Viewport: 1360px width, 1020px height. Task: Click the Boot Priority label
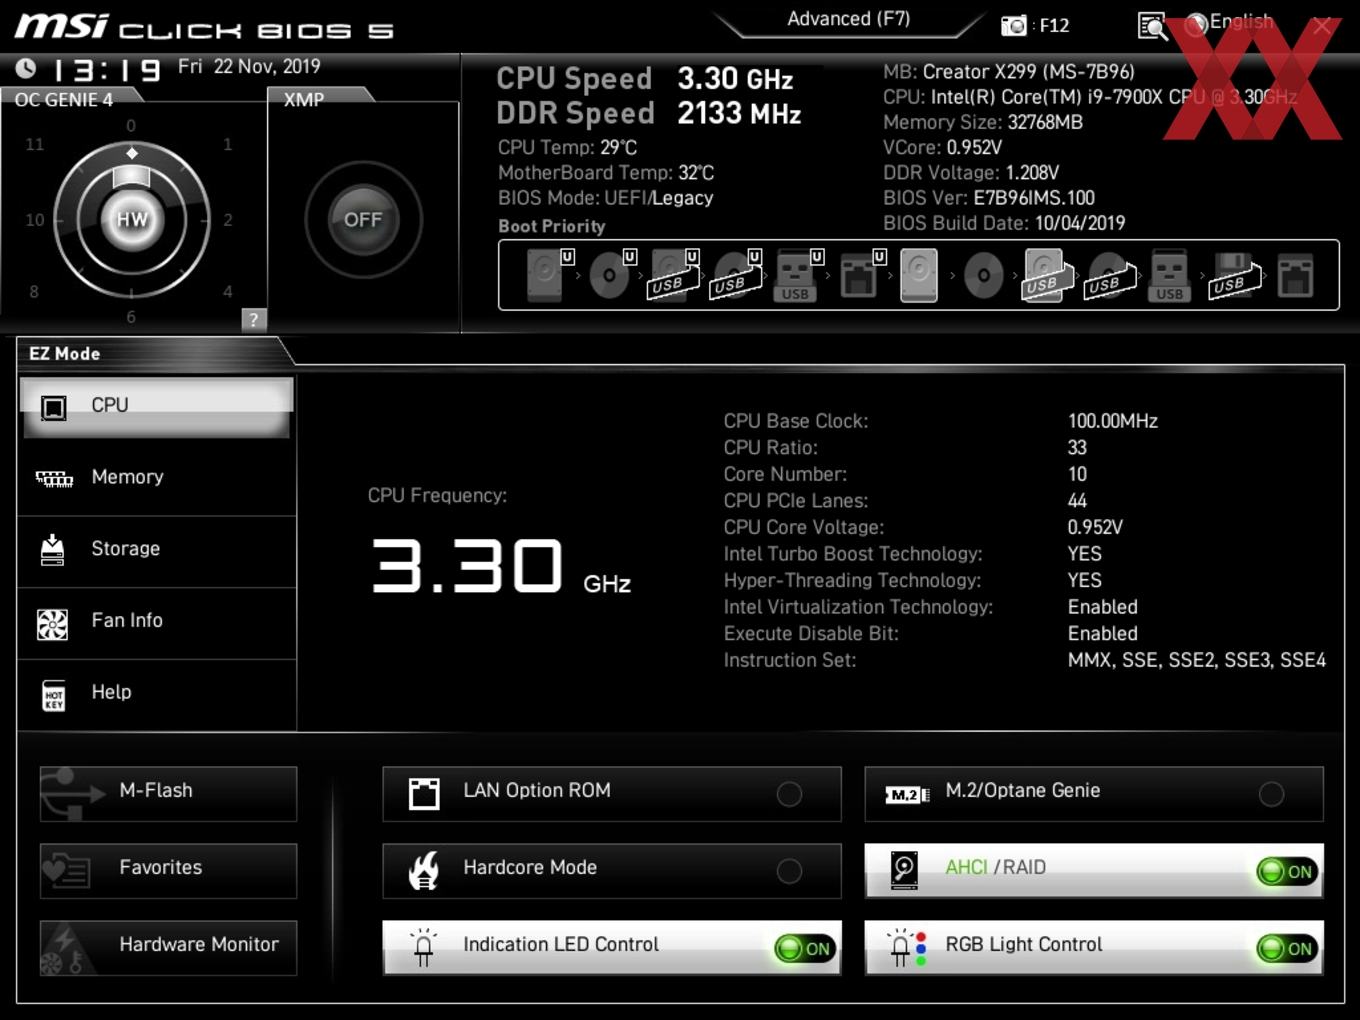point(552,226)
